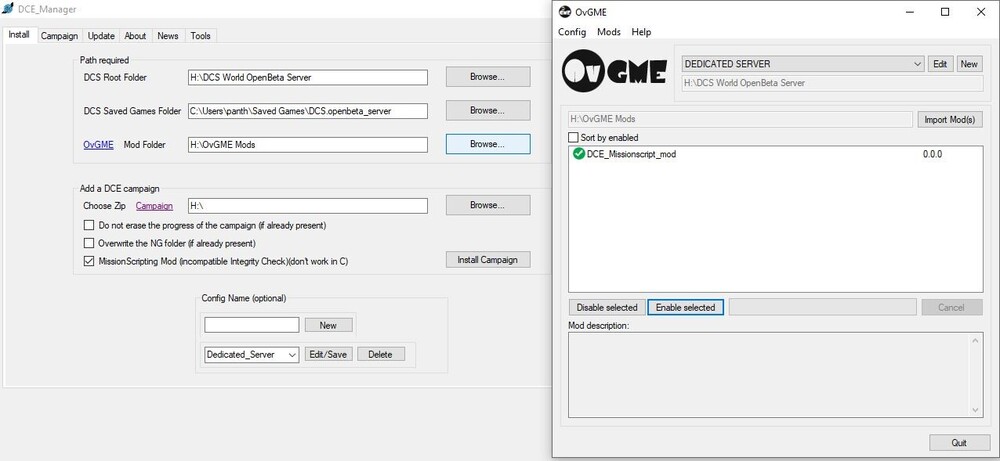Click the Mod Folder path field
The height and width of the screenshot is (461, 1000).
click(308, 145)
